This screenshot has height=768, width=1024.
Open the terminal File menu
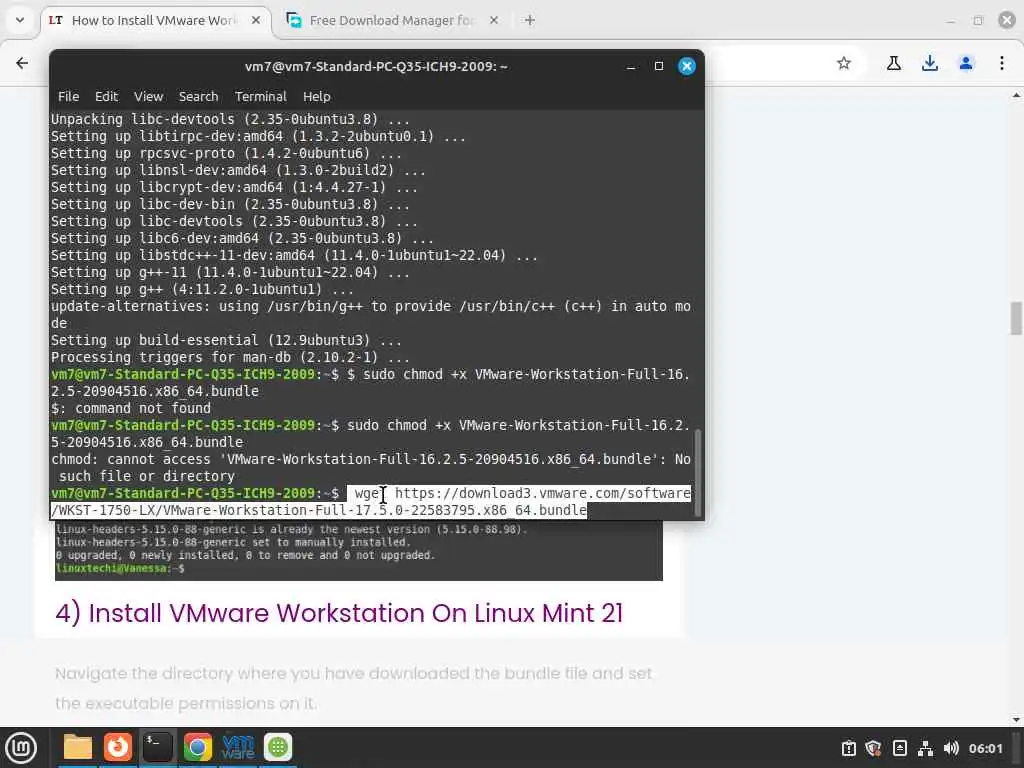click(x=69, y=97)
